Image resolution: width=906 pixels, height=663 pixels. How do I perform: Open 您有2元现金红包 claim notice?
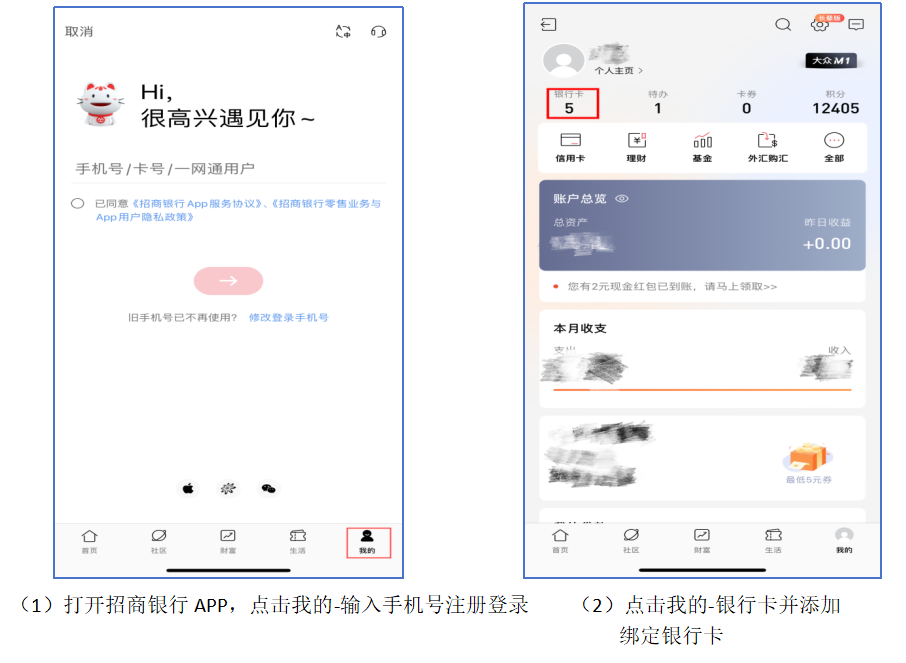672,287
